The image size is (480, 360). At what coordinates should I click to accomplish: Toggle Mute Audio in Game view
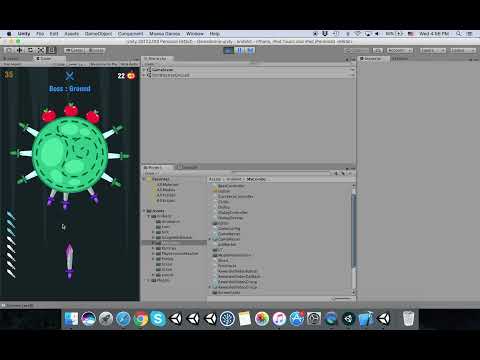[x=129, y=64]
